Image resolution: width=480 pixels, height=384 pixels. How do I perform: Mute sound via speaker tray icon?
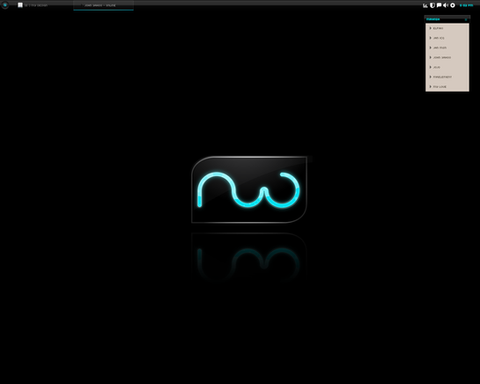coord(446,5)
